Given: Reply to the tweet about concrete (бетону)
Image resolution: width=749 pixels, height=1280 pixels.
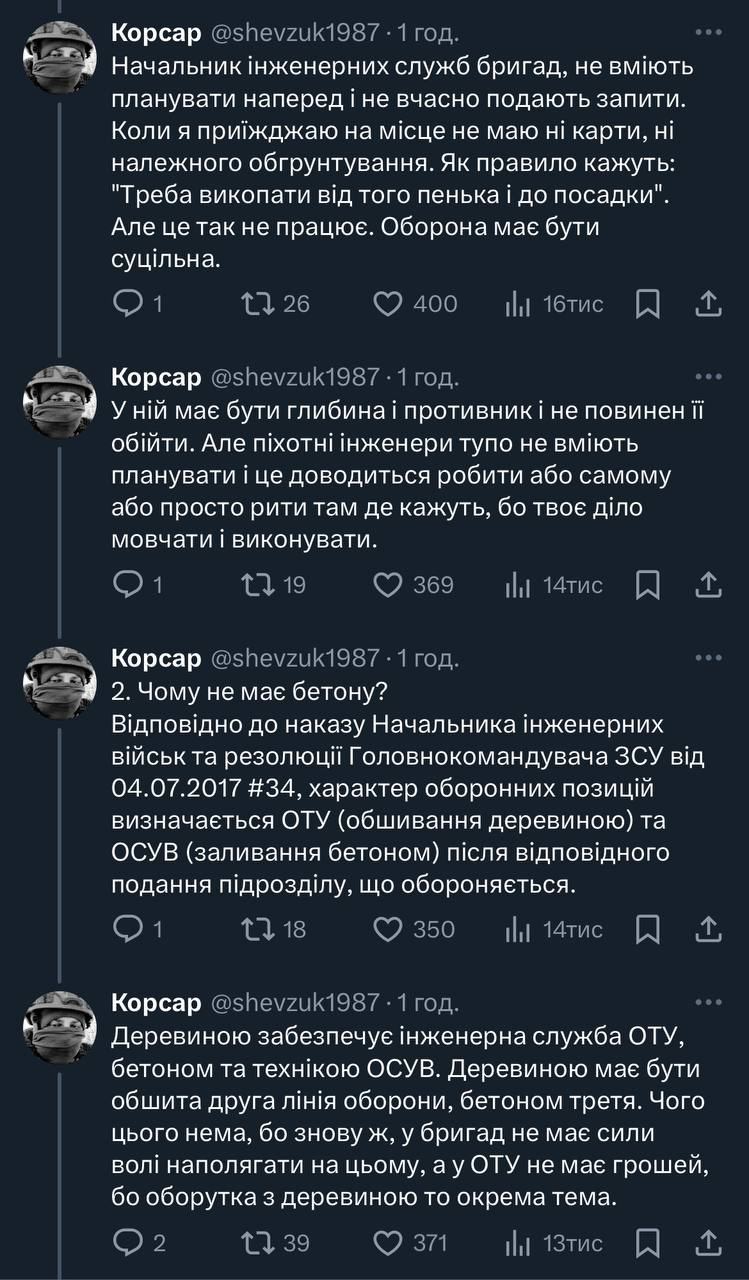Looking at the screenshot, I should click(x=127, y=930).
